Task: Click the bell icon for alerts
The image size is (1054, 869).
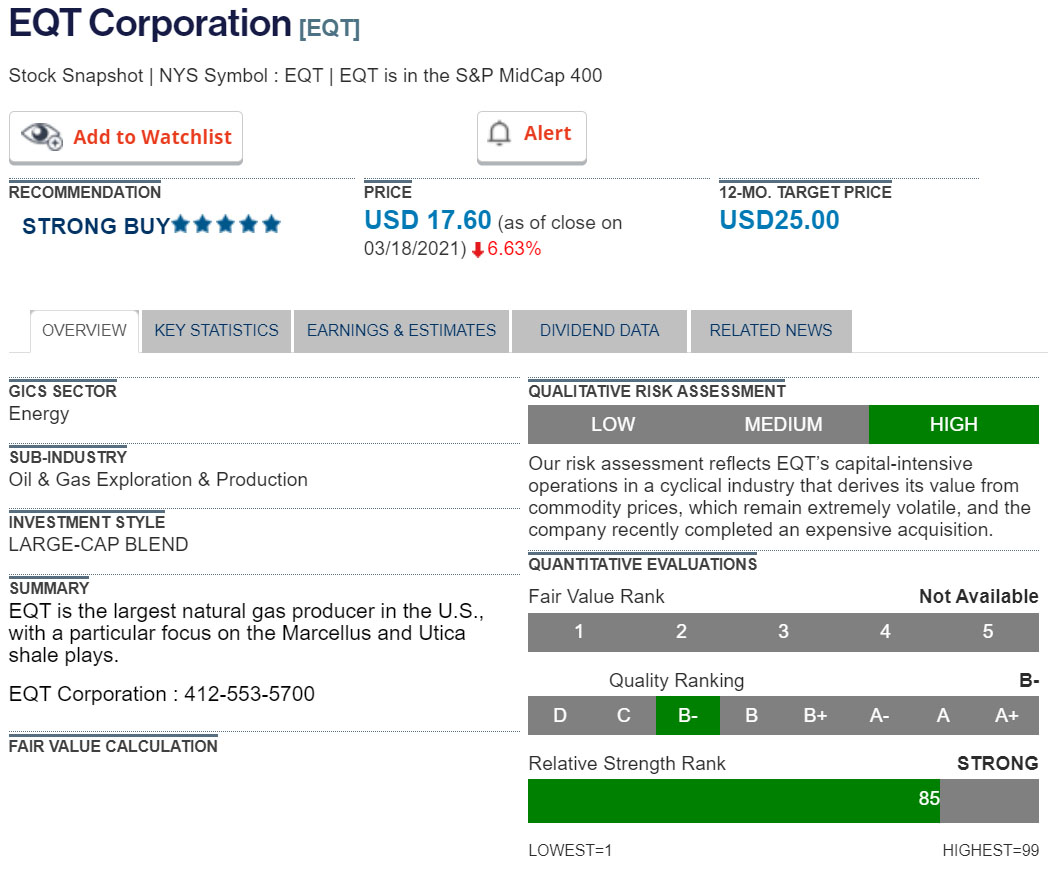Action: (x=499, y=134)
